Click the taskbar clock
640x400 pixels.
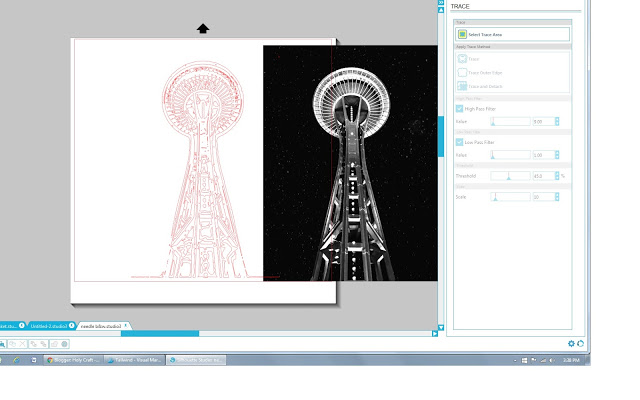571,360
